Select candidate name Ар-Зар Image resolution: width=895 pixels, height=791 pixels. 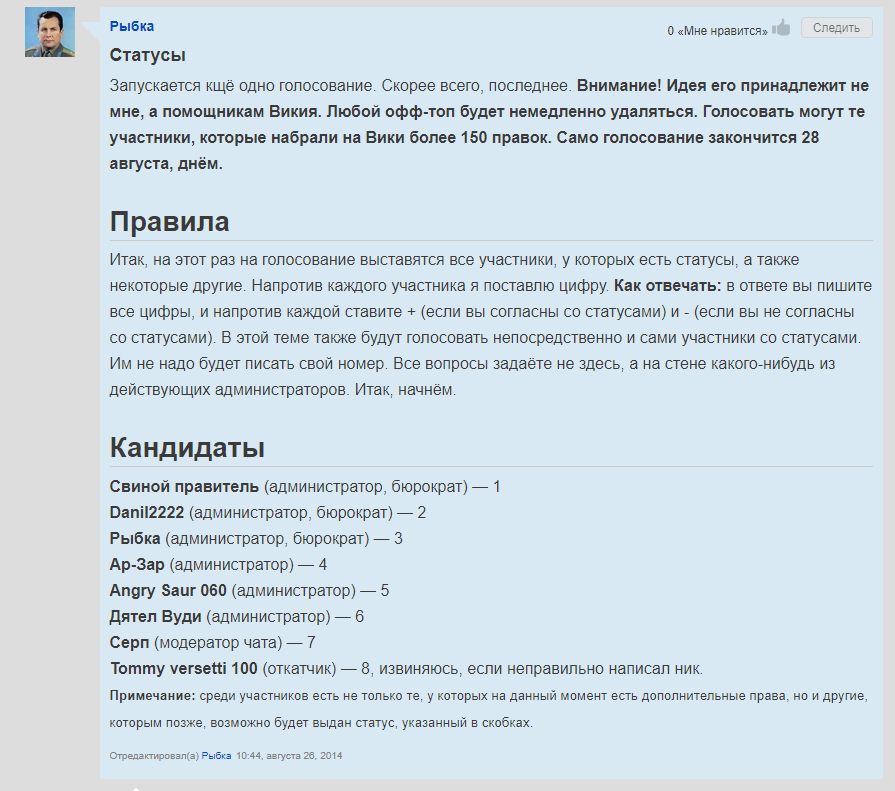tap(137, 565)
